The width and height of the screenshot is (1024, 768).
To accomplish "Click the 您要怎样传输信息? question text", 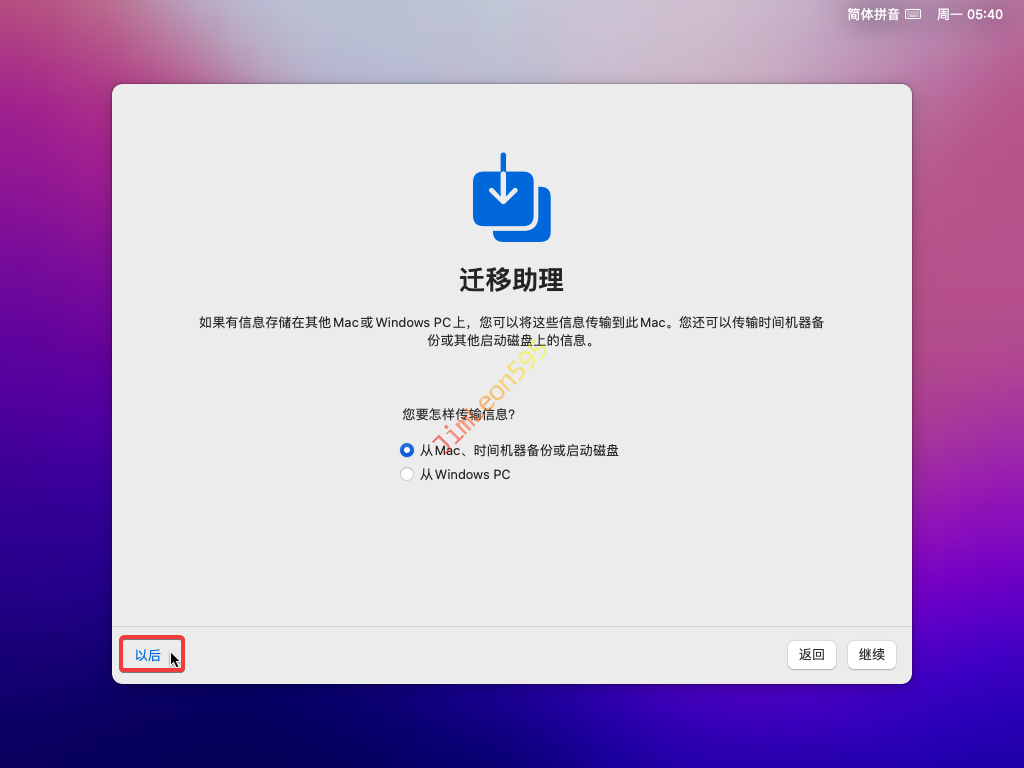I will coord(458,414).
